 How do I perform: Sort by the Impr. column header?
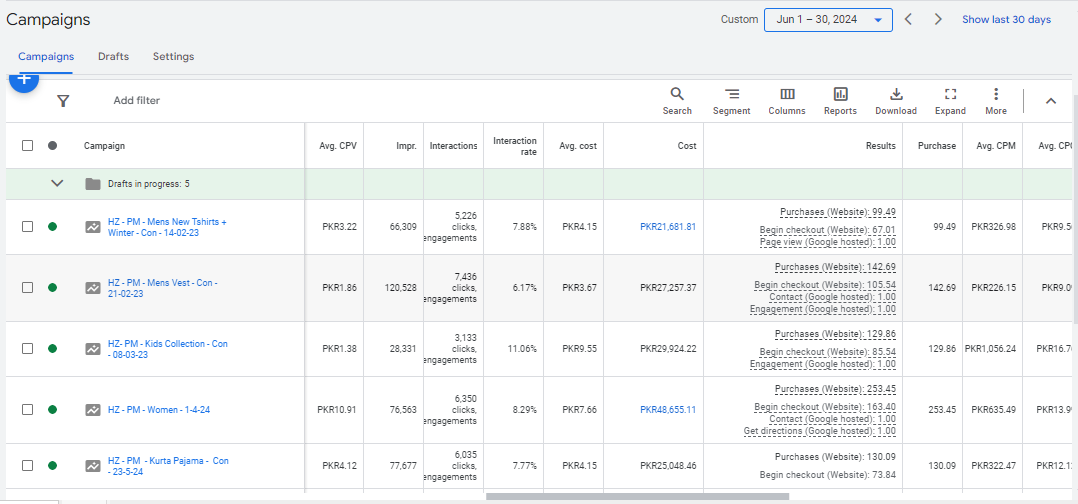[x=406, y=146]
